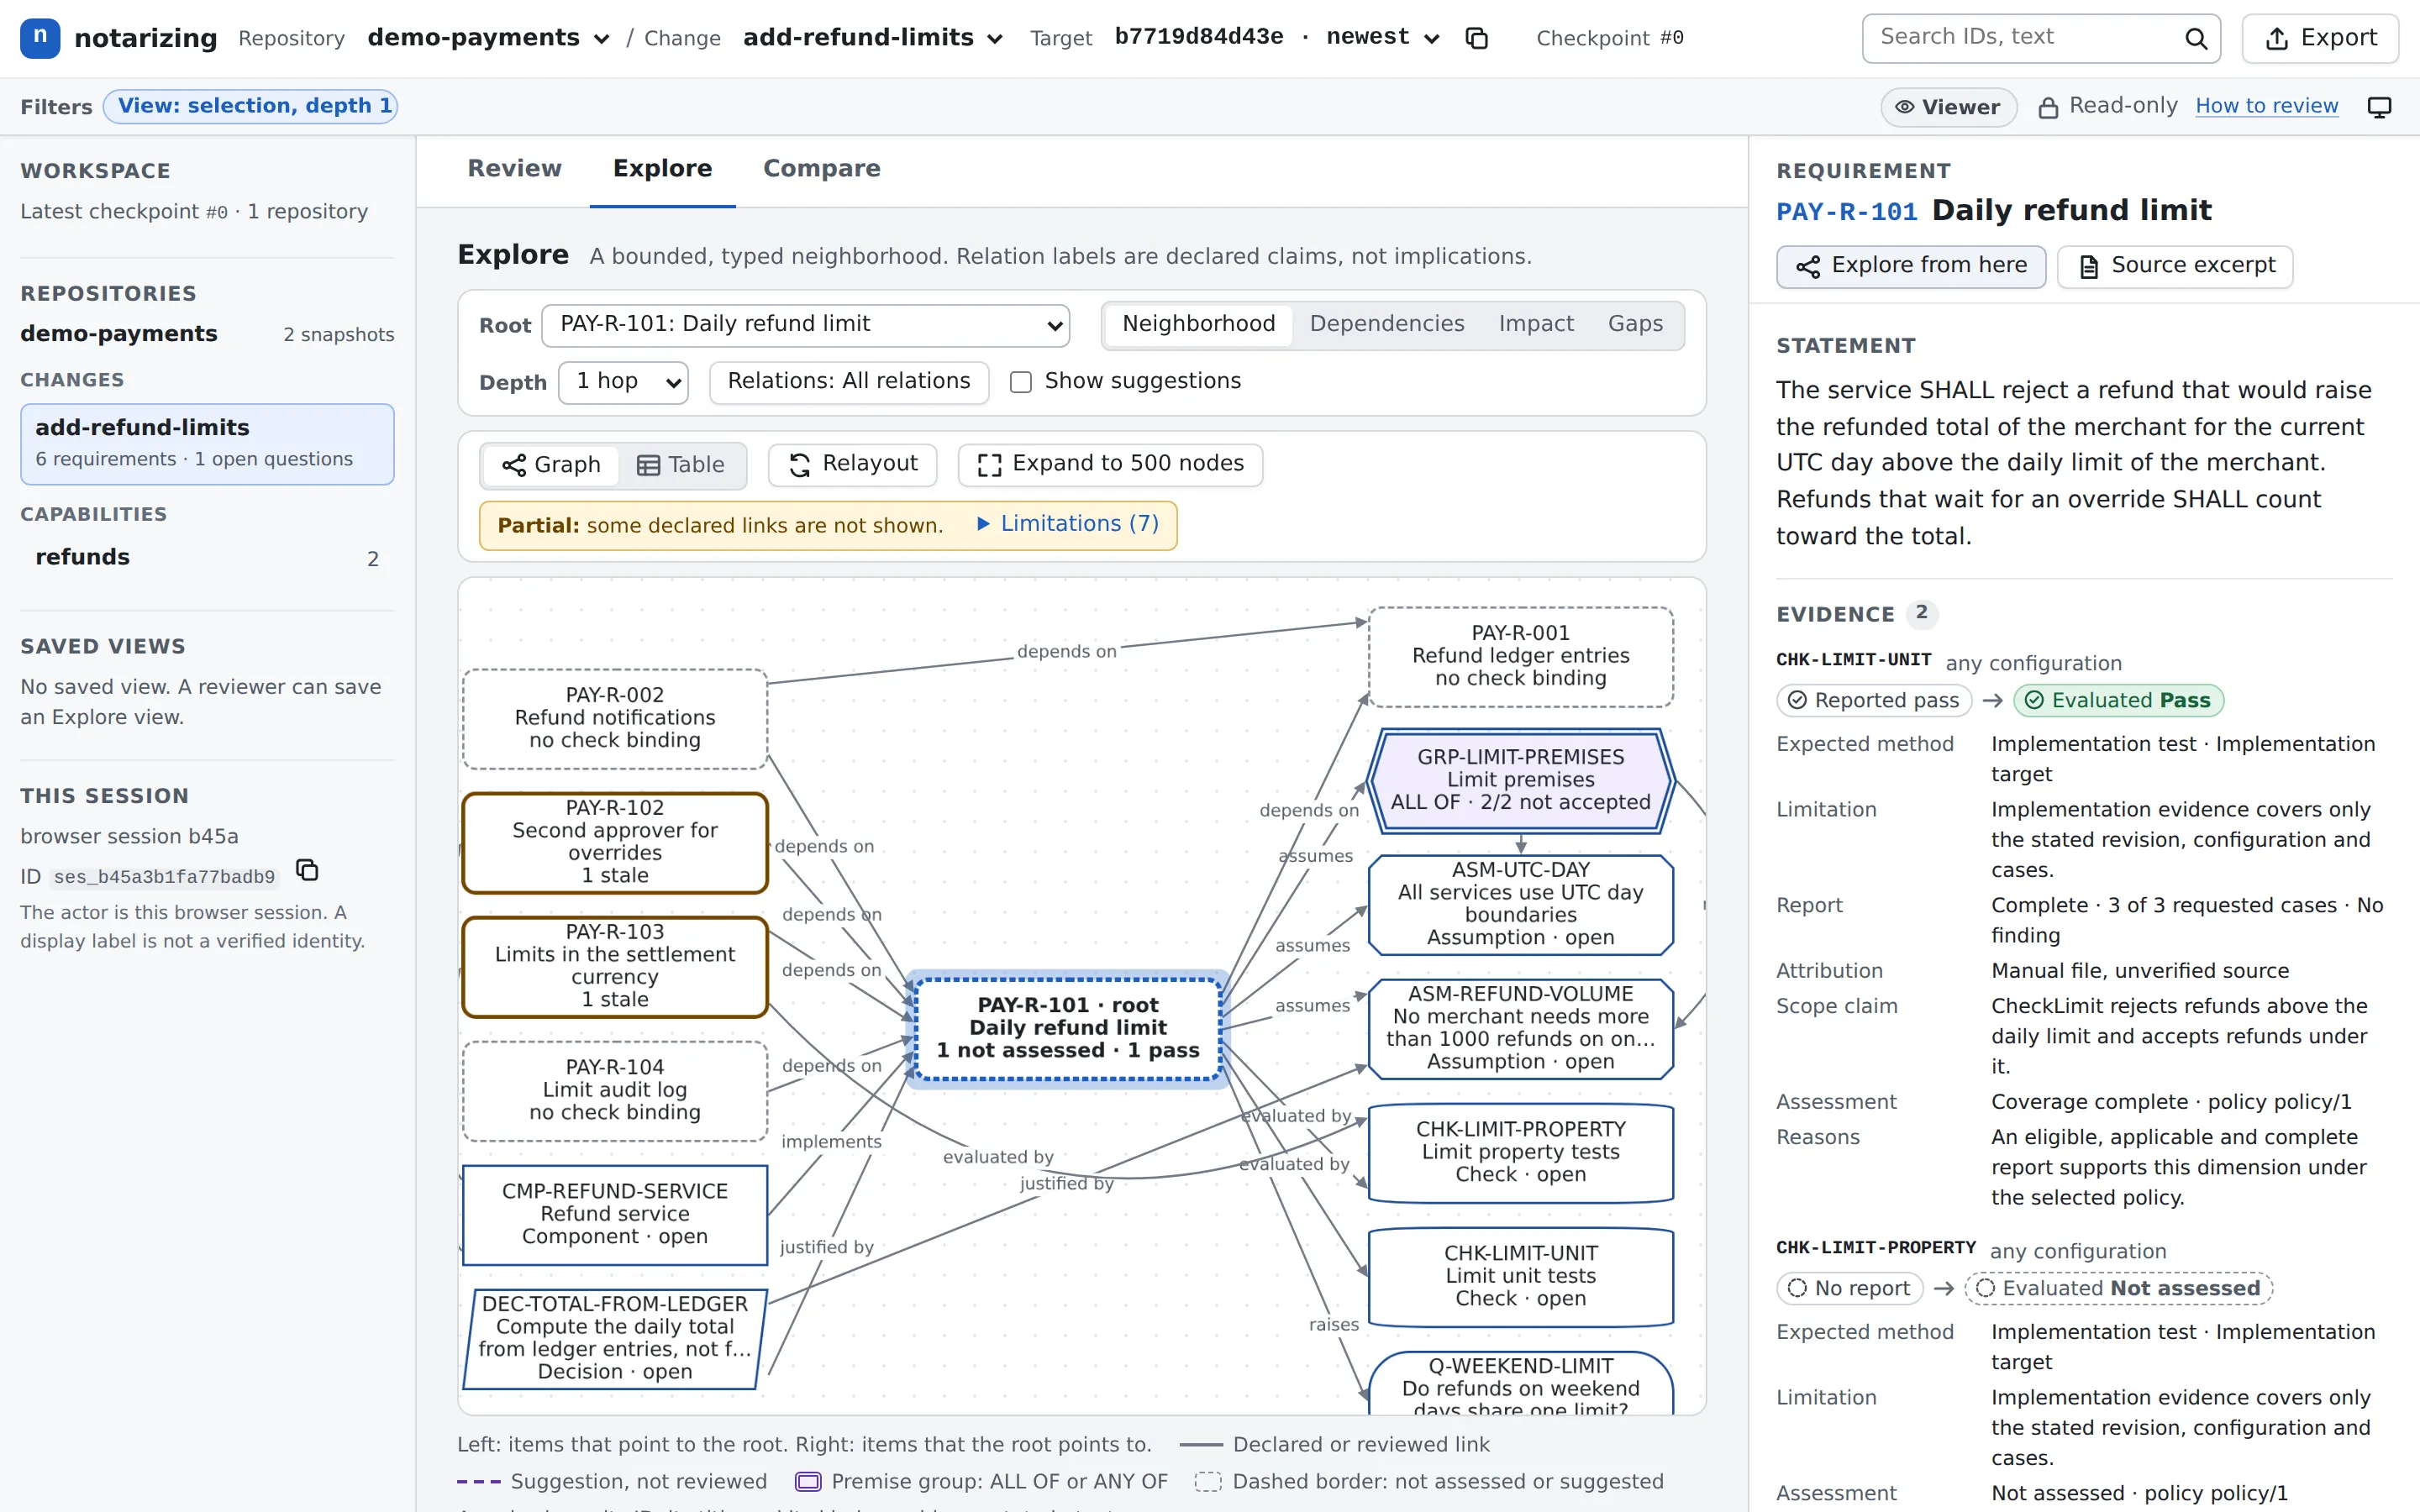Switch to Review tab
This screenshot has width=2420, height=1512.
coord(514,169)
